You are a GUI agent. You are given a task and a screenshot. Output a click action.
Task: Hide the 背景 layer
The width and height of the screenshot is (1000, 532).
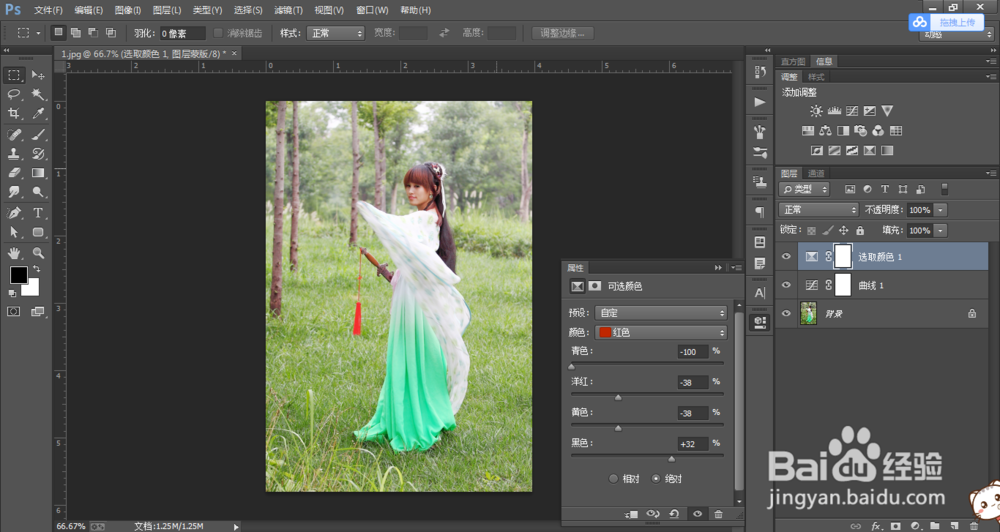[786, 314]
